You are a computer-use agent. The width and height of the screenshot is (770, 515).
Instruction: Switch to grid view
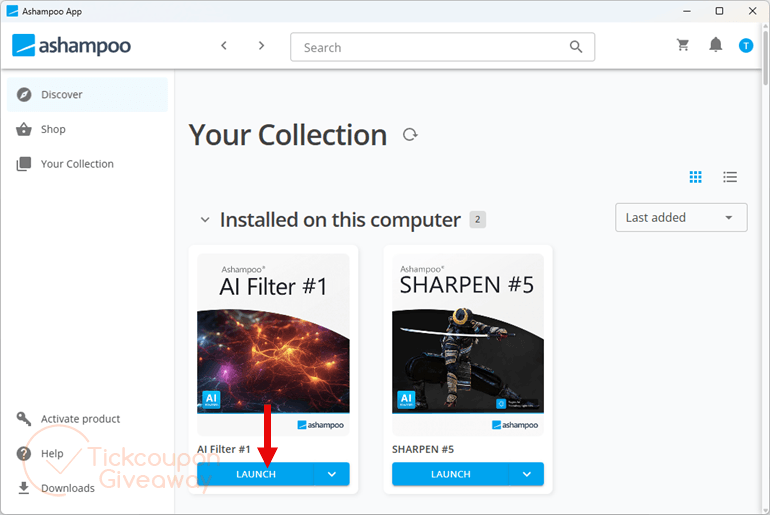point(695,177)
